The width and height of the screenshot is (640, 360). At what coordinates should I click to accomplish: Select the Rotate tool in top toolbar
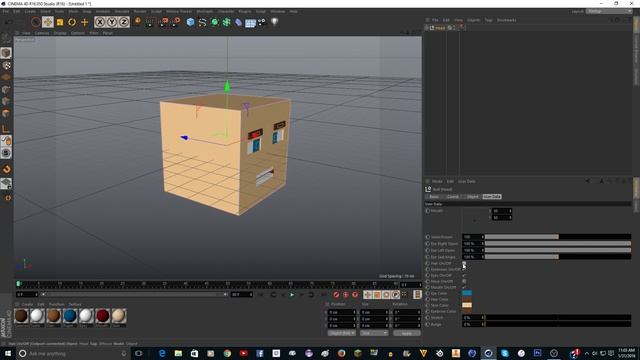[x=72, y=22]
